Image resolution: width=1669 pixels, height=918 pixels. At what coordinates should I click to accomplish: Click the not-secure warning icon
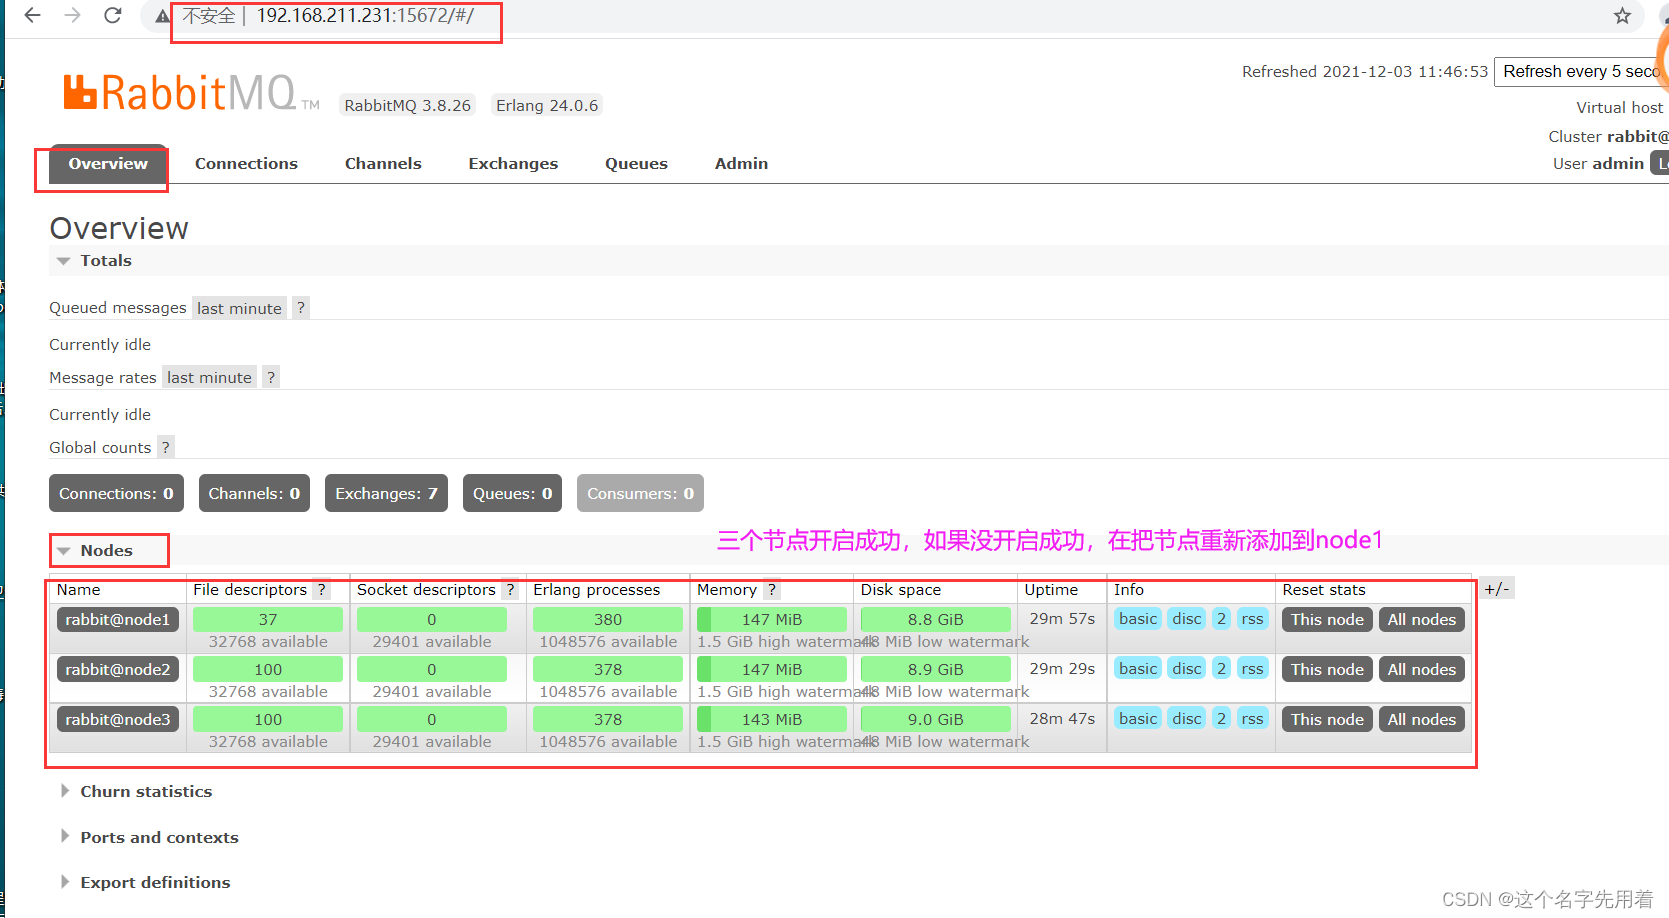point(162,16)
